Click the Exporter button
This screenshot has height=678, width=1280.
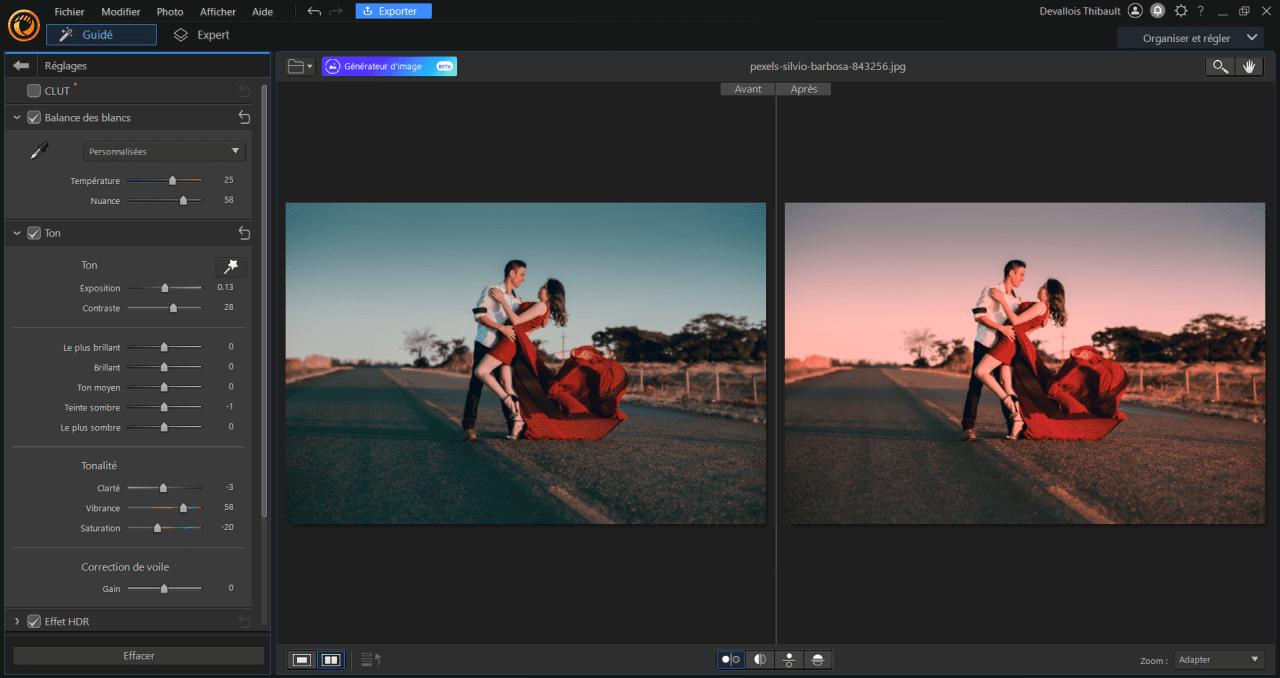(x=393, y=10)
